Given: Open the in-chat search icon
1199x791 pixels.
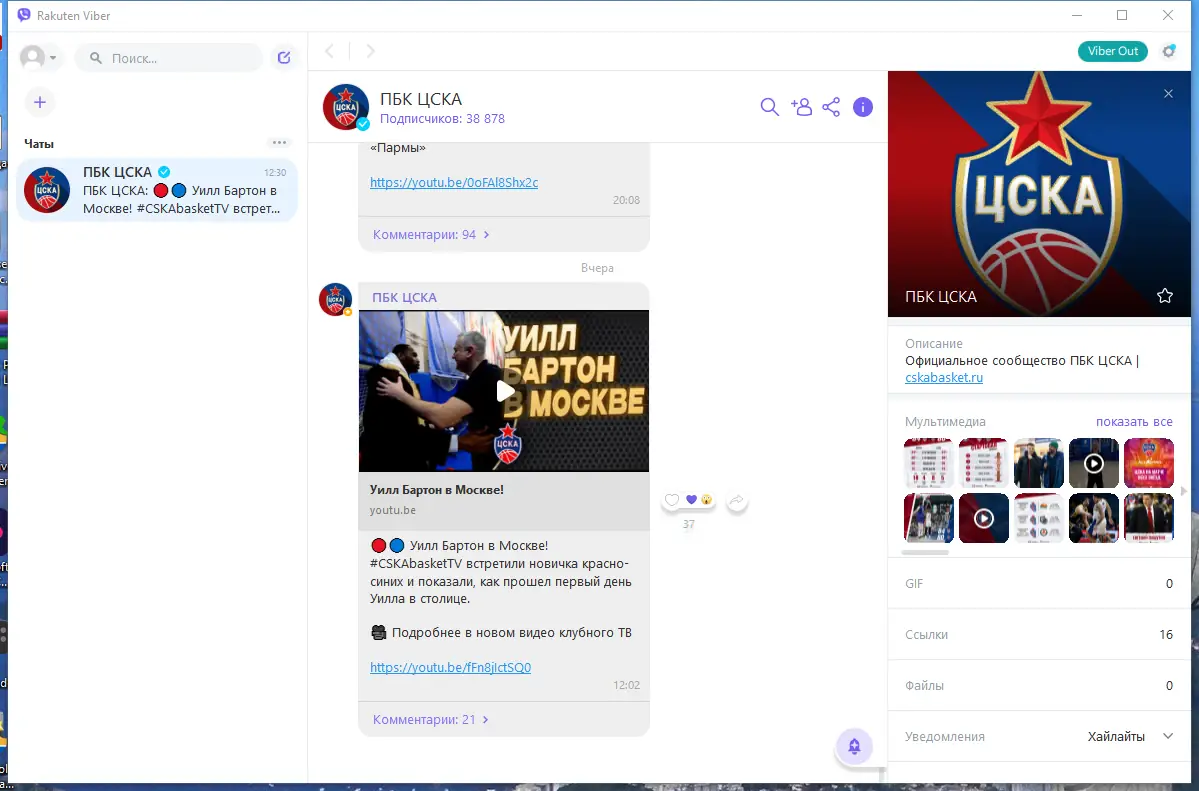Looking at the screenshot, I should [x=769, y=106].
